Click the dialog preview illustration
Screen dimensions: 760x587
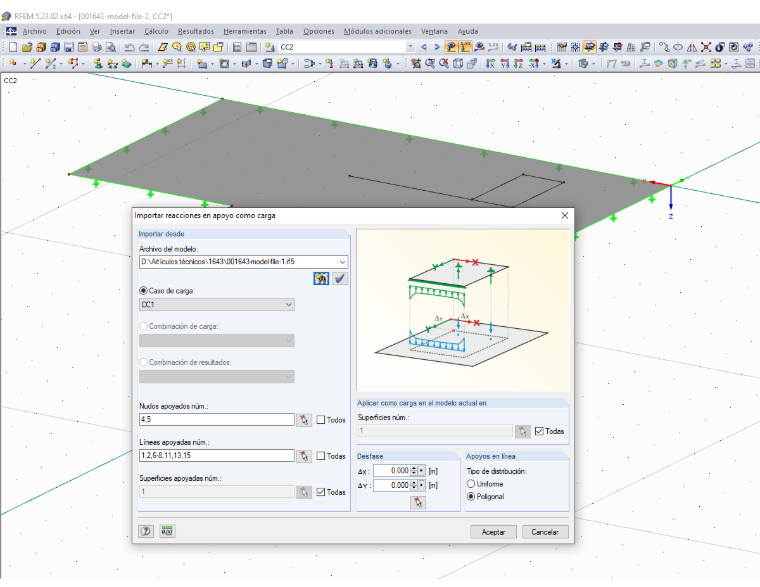tap(463, 310)
